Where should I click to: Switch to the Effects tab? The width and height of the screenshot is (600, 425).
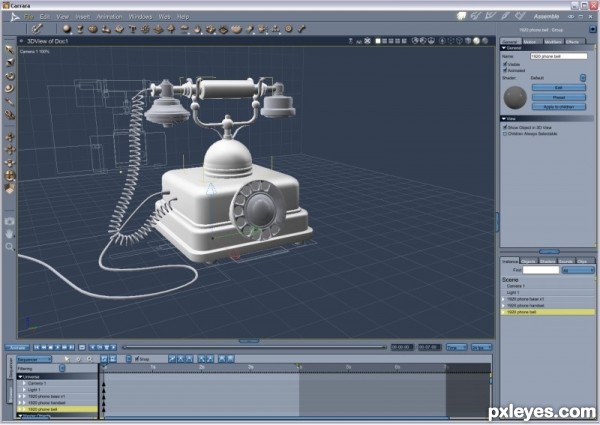(573, 41)
